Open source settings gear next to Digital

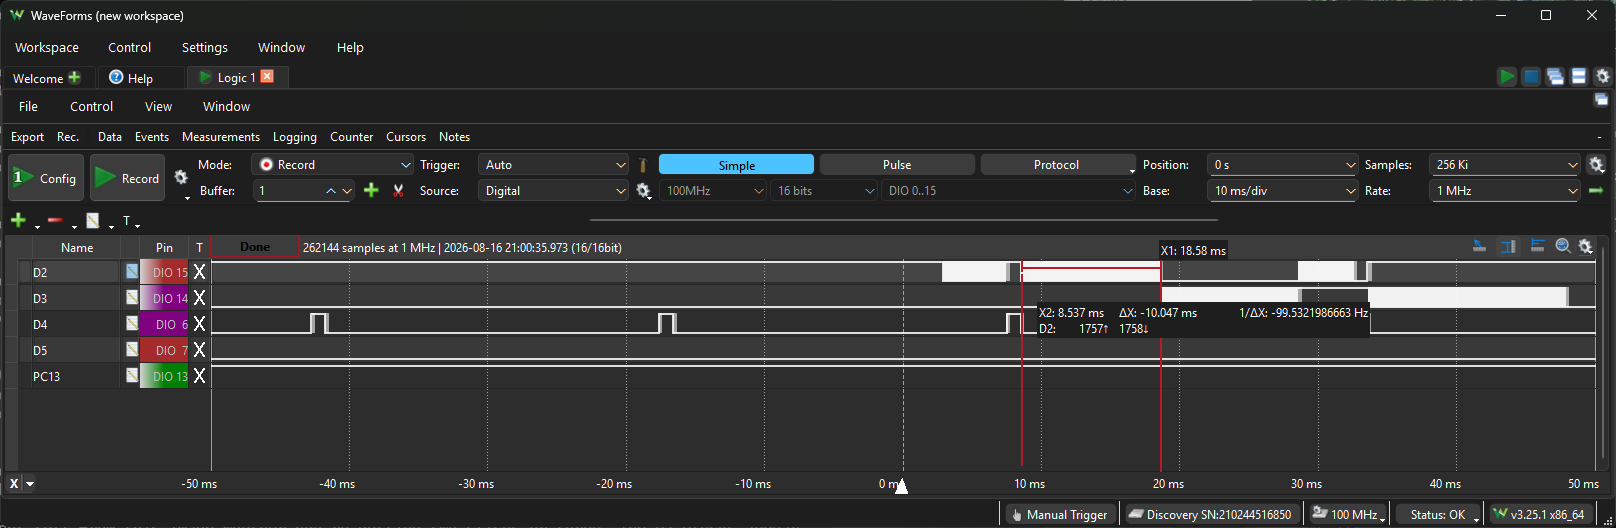pos(643,190)
